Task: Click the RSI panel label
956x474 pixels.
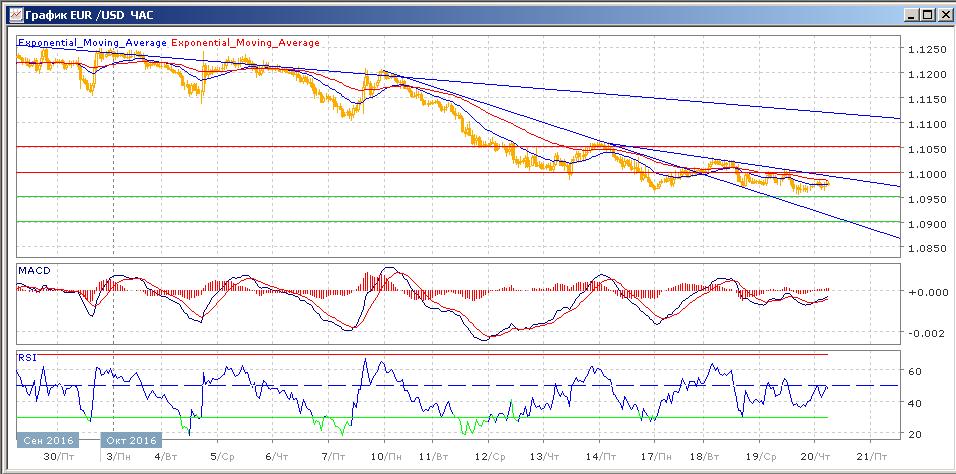Action: pos(27,357)
